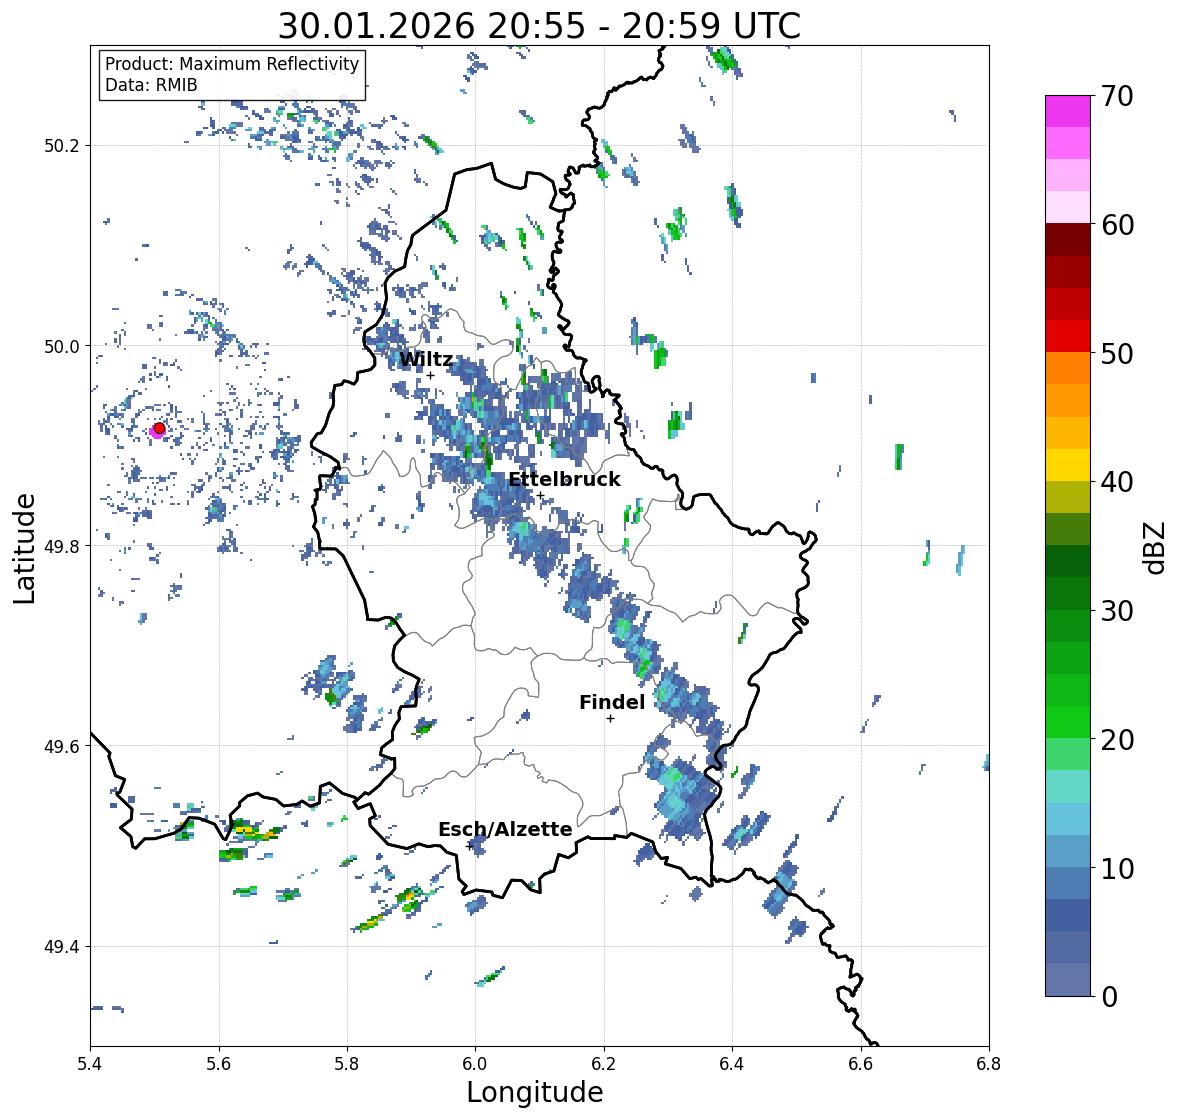Click the 'Product: Maximum Reflectivity' legend text
Screen dimensions: 1179x1117
232,64
